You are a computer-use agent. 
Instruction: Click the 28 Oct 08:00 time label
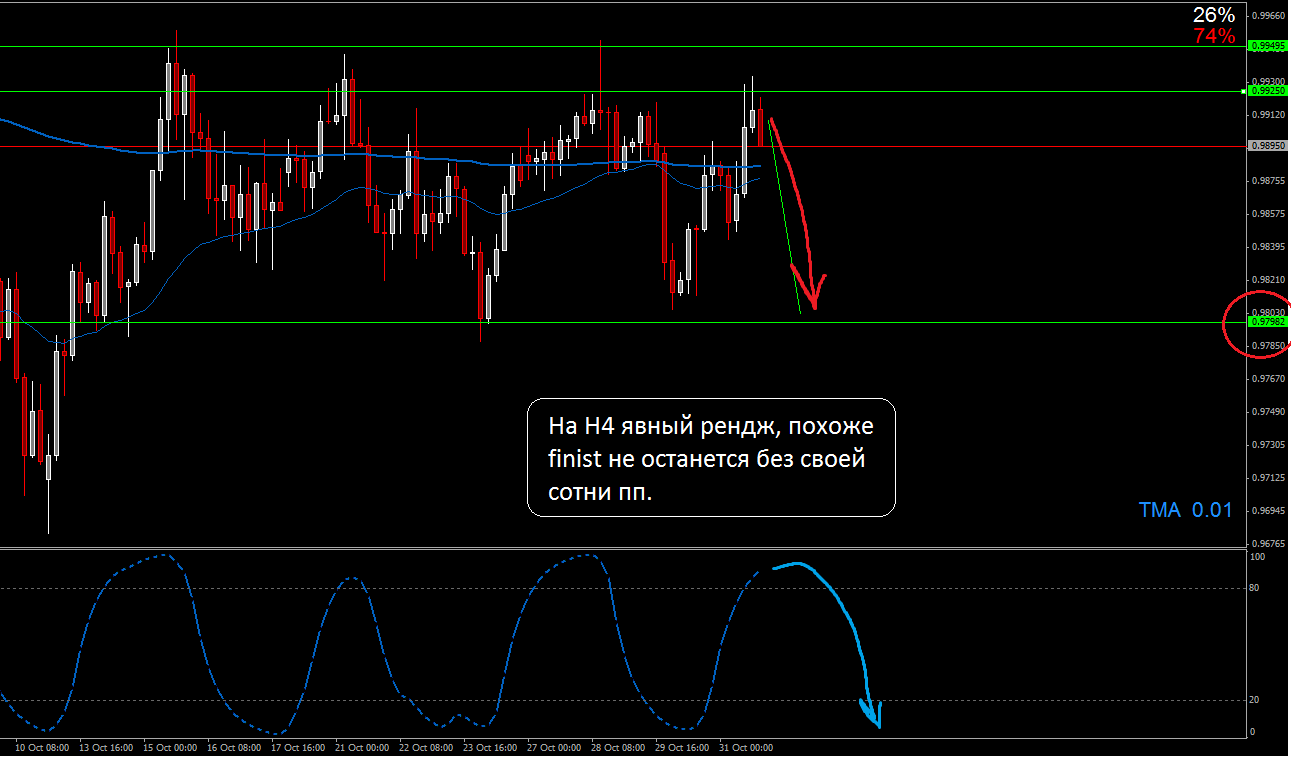619,747
